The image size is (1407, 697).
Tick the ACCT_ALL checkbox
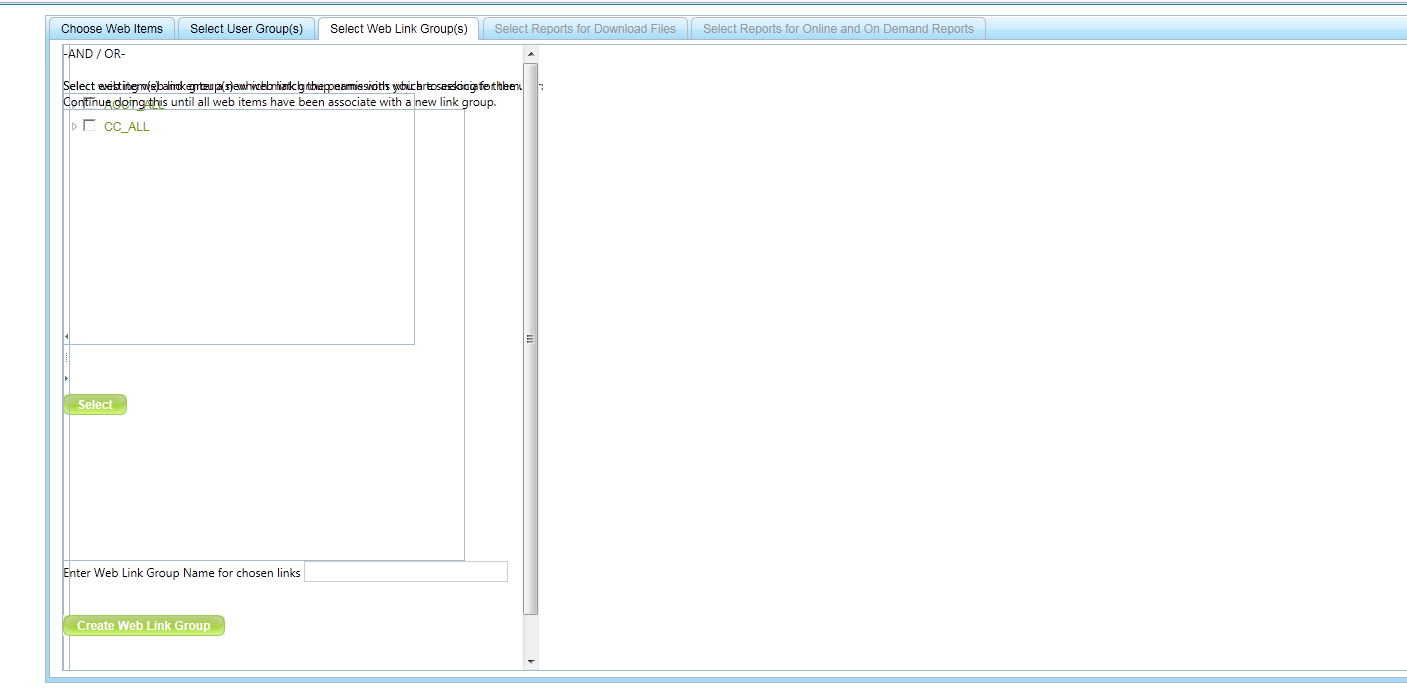coord(91,103)
